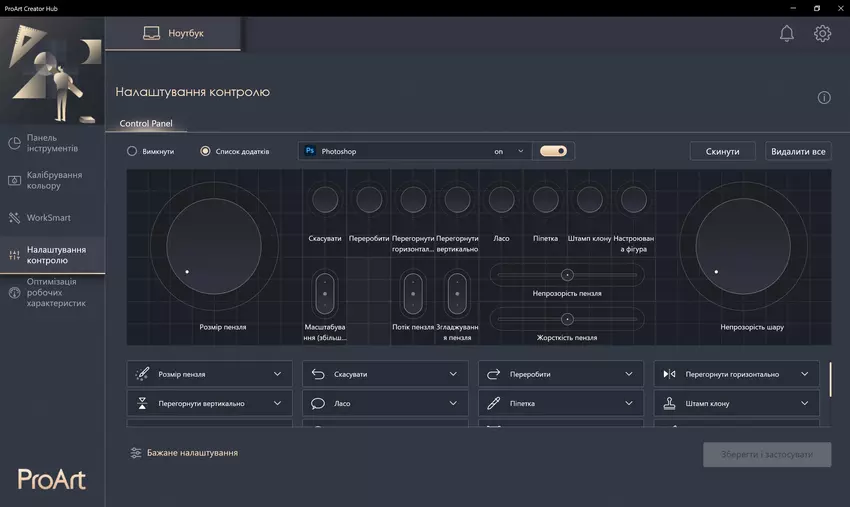Click the Калібрування кольору sidebar icon

pyautogui.click(x=14, y=180)
